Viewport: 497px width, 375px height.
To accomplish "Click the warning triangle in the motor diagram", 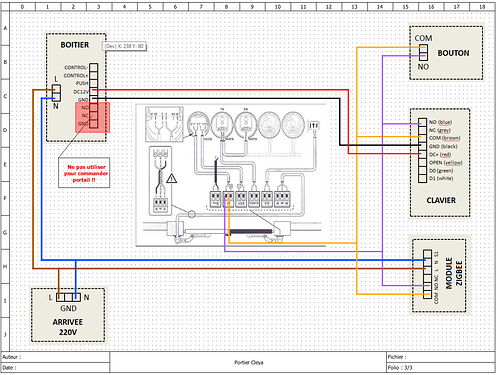I will [171, 179].
